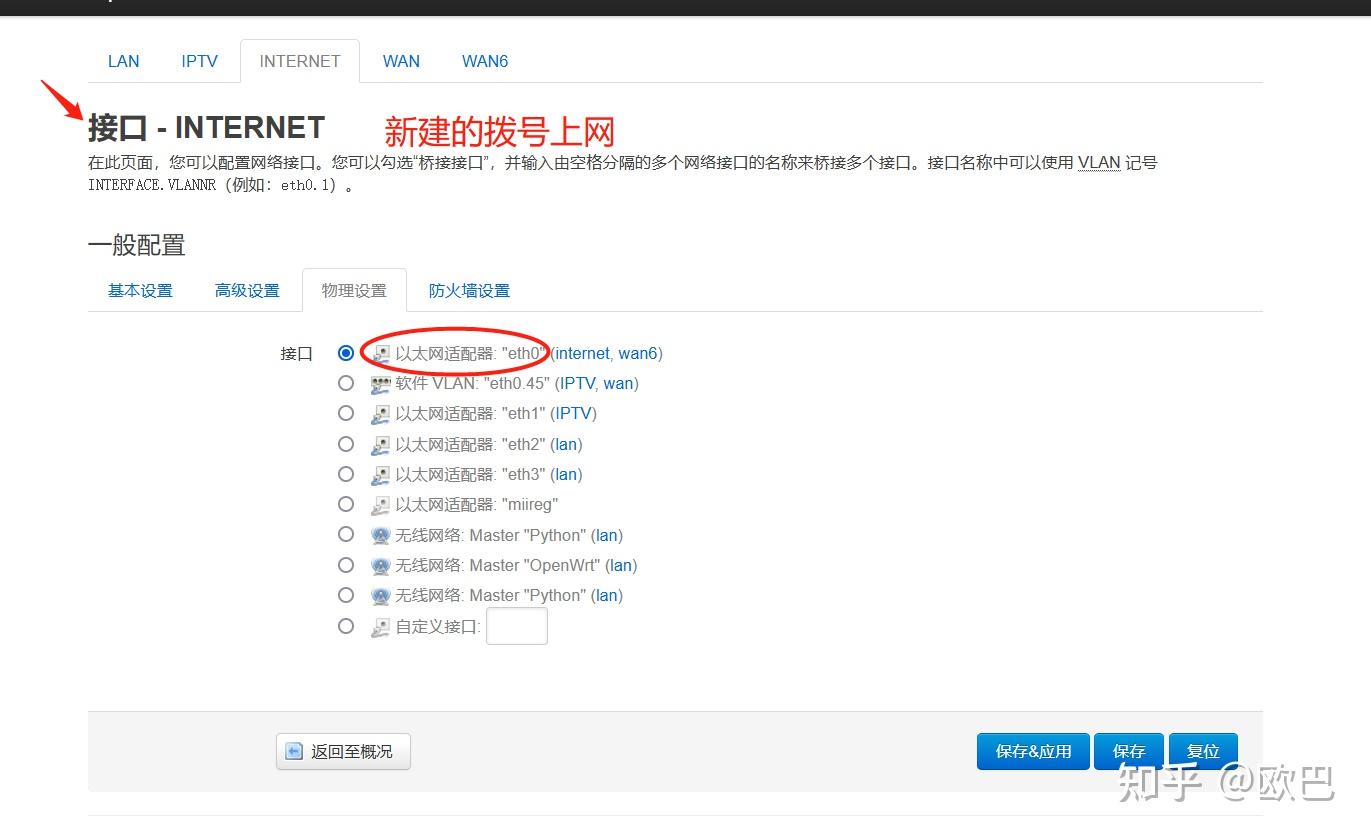Open the VLAN documentation link
Screen dimensions: 1371x839
[1098, 163]
